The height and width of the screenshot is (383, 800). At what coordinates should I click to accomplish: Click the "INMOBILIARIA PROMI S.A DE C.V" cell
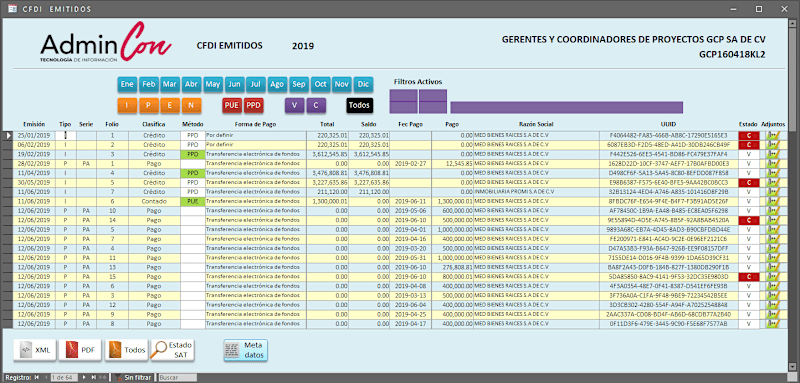[536, 192]
